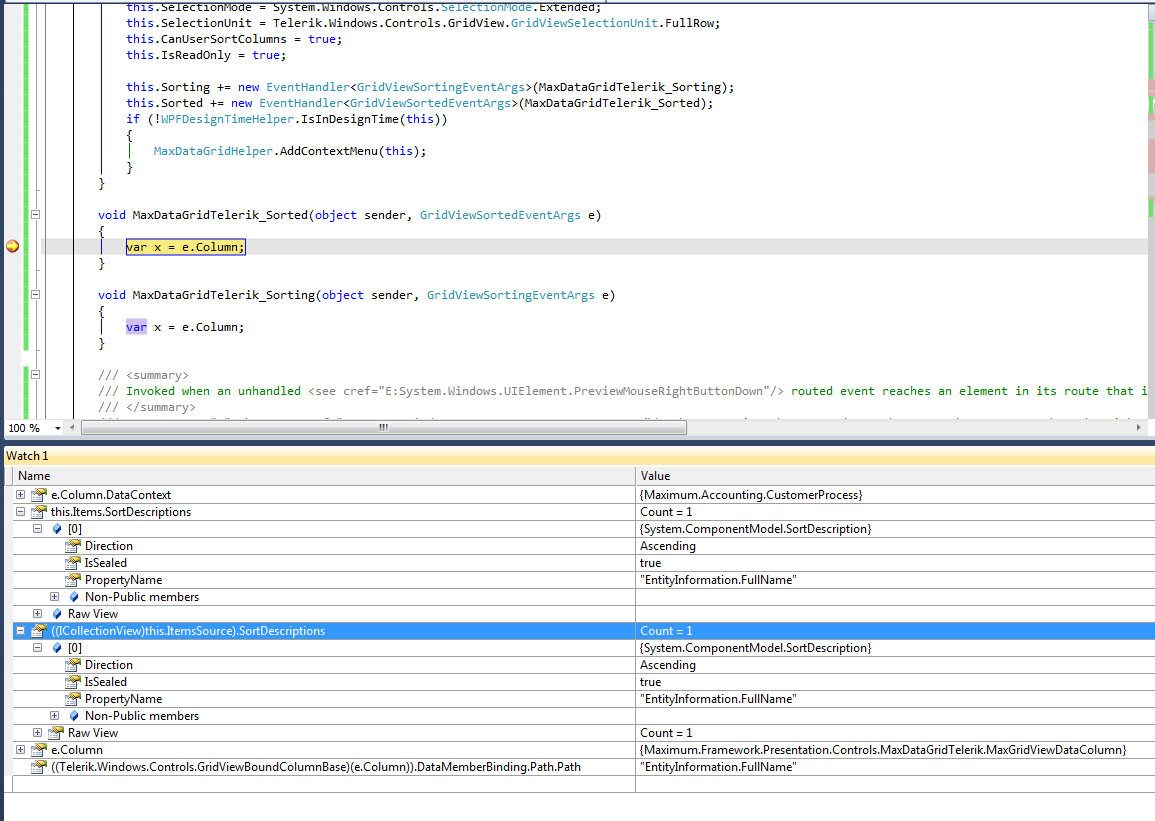
Task: Click the Value column header
Action: tap(895, 476)
